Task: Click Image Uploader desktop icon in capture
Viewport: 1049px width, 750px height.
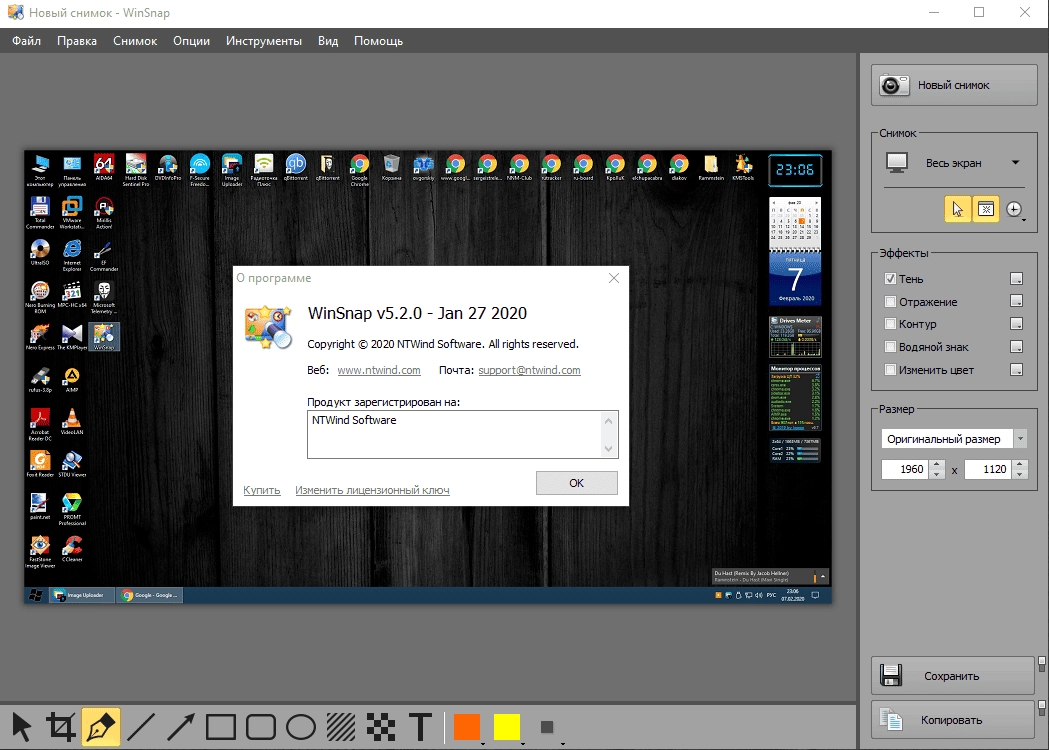Action: tap(231, 169)
